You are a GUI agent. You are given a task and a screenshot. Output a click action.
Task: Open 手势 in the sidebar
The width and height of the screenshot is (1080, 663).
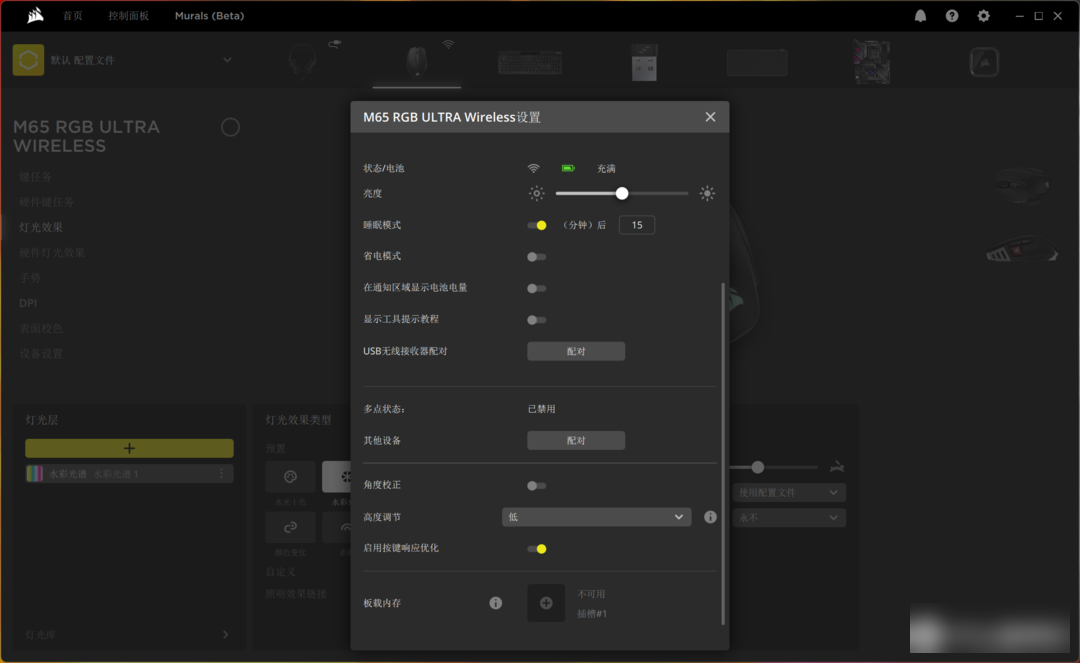(x=30, y=278)
